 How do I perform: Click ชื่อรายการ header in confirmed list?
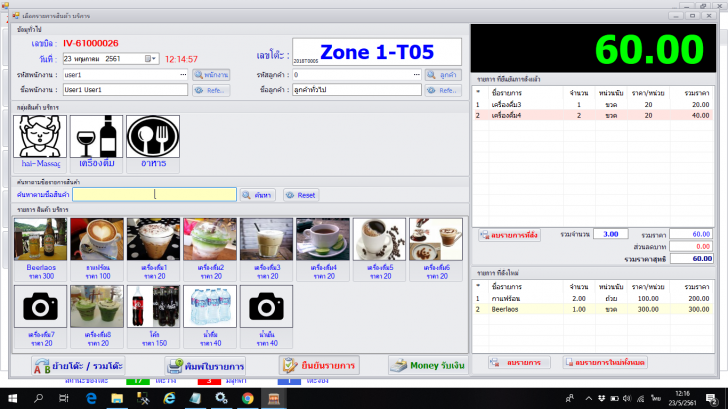pos(507,93)
